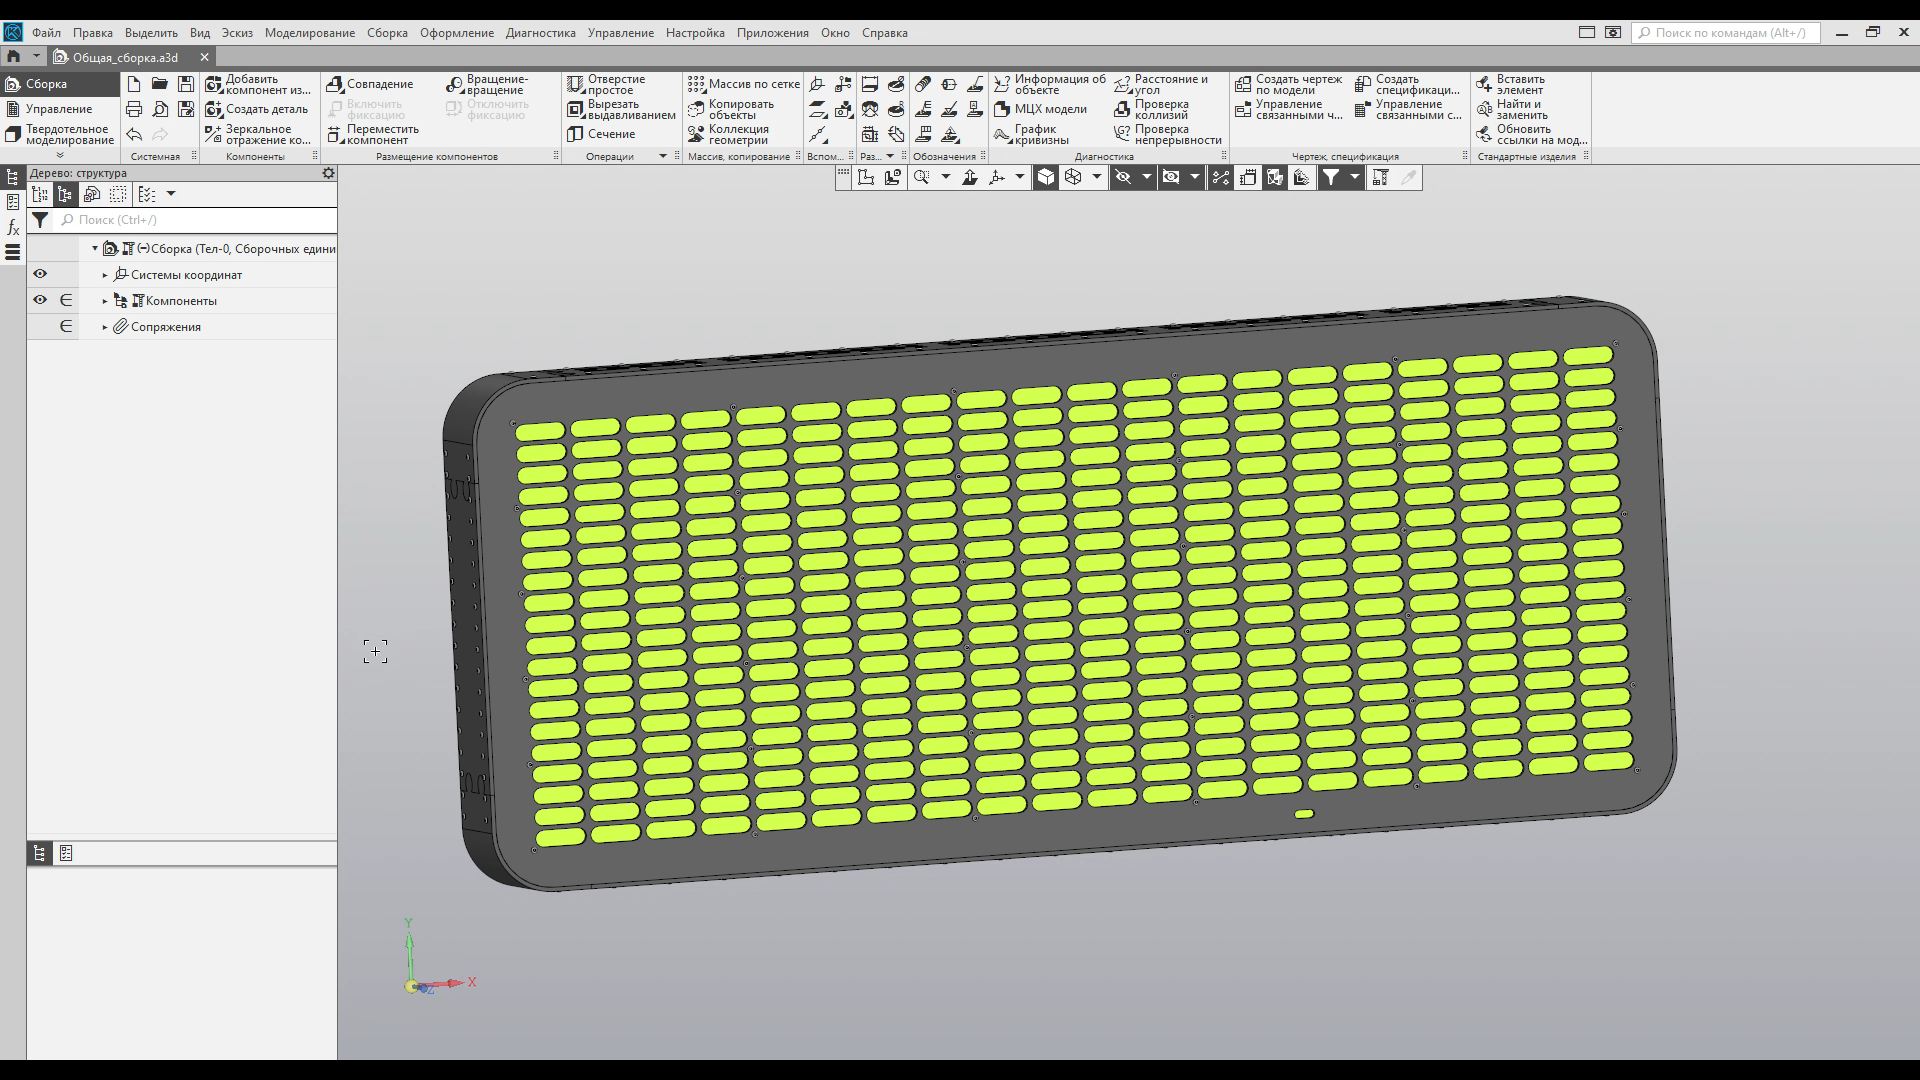1920x1080 pixels.
Task: Open the Диагностика menu
Action: tap(541, 32)
